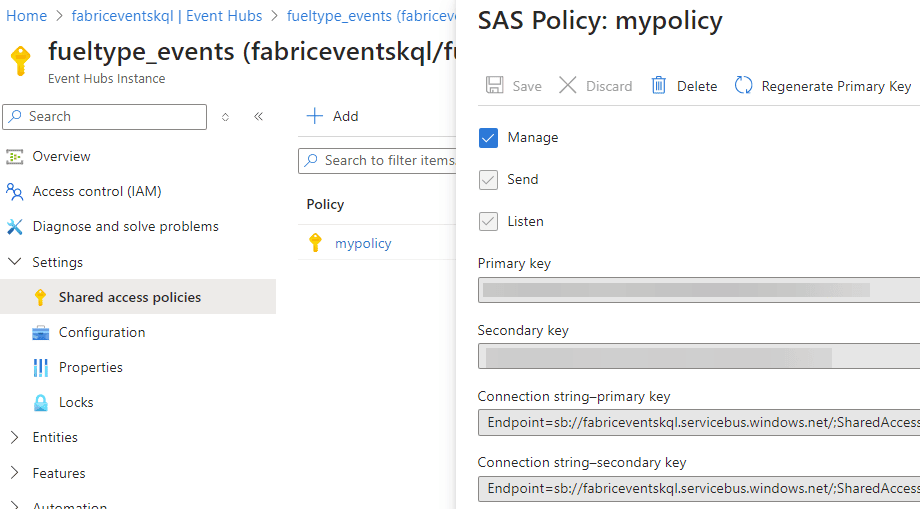Select the Connection string–secondary key field
Screen dimensions: 920x509
699,488
